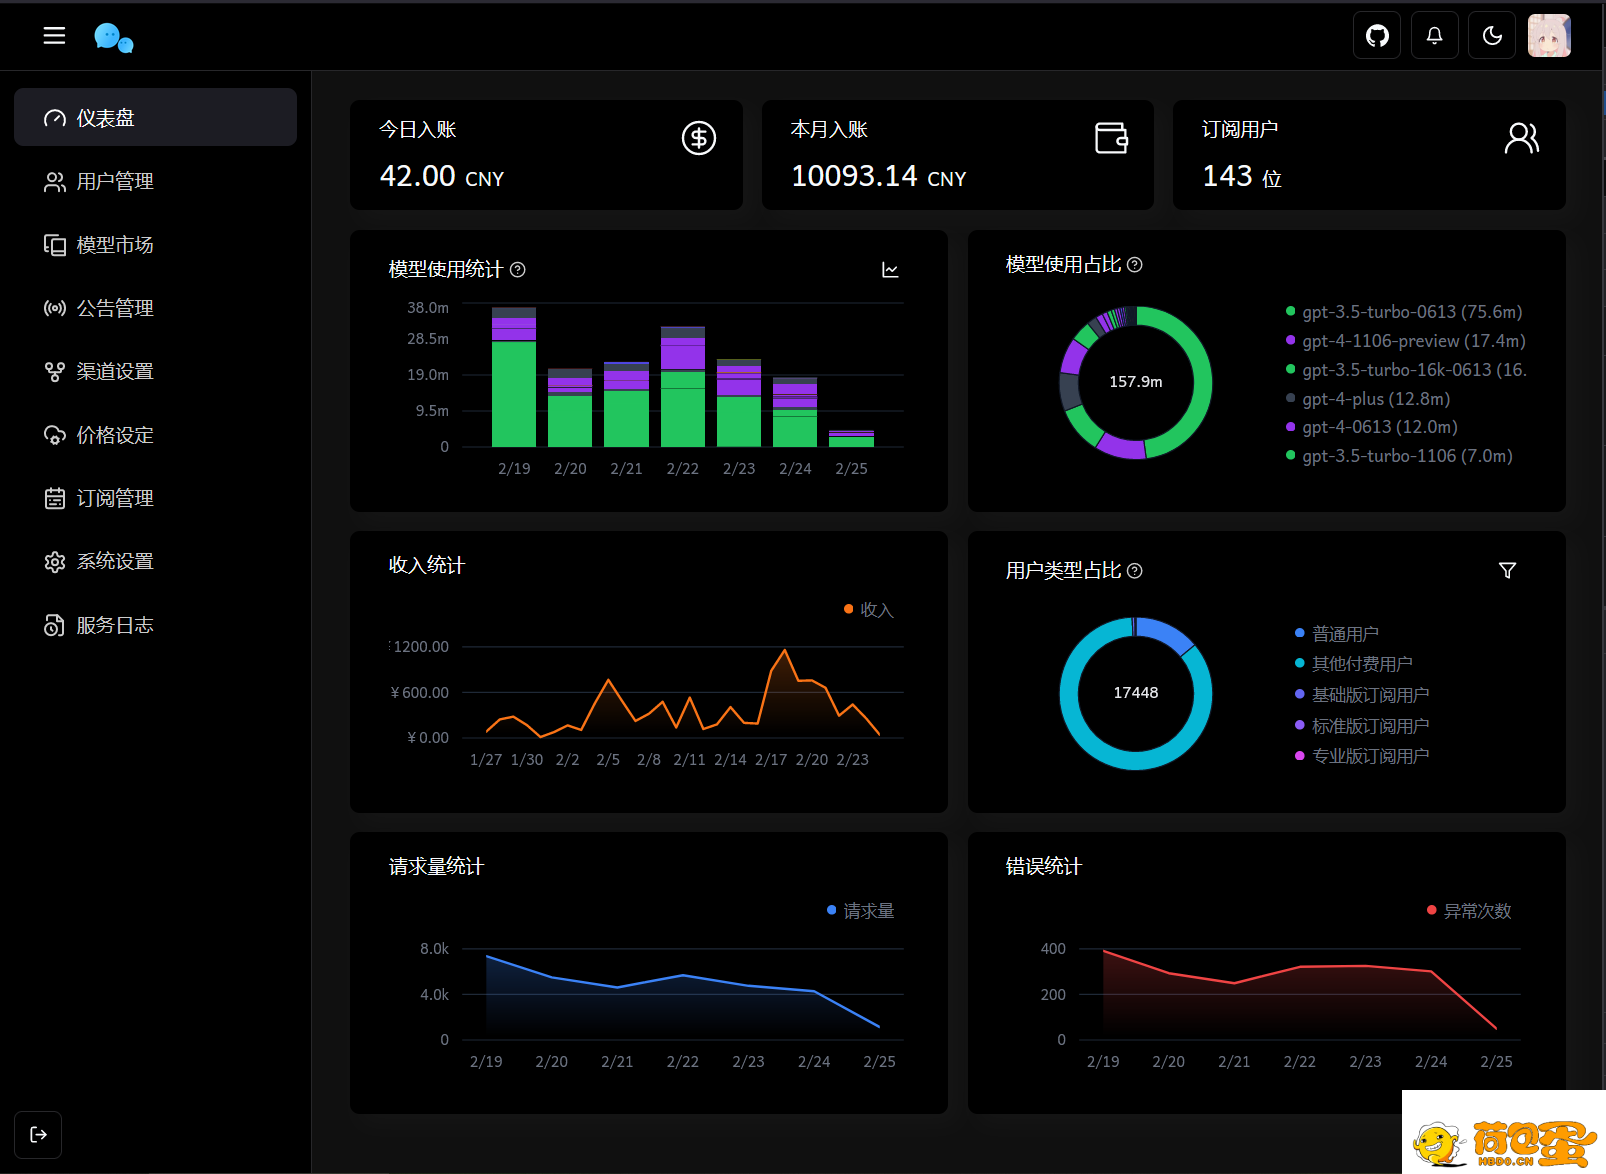
Task: Open the user avatar menu
Action: [1549, 36]
